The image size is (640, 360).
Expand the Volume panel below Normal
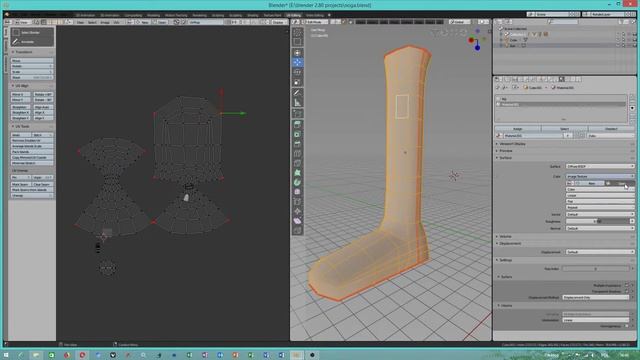tap(504, 236)
